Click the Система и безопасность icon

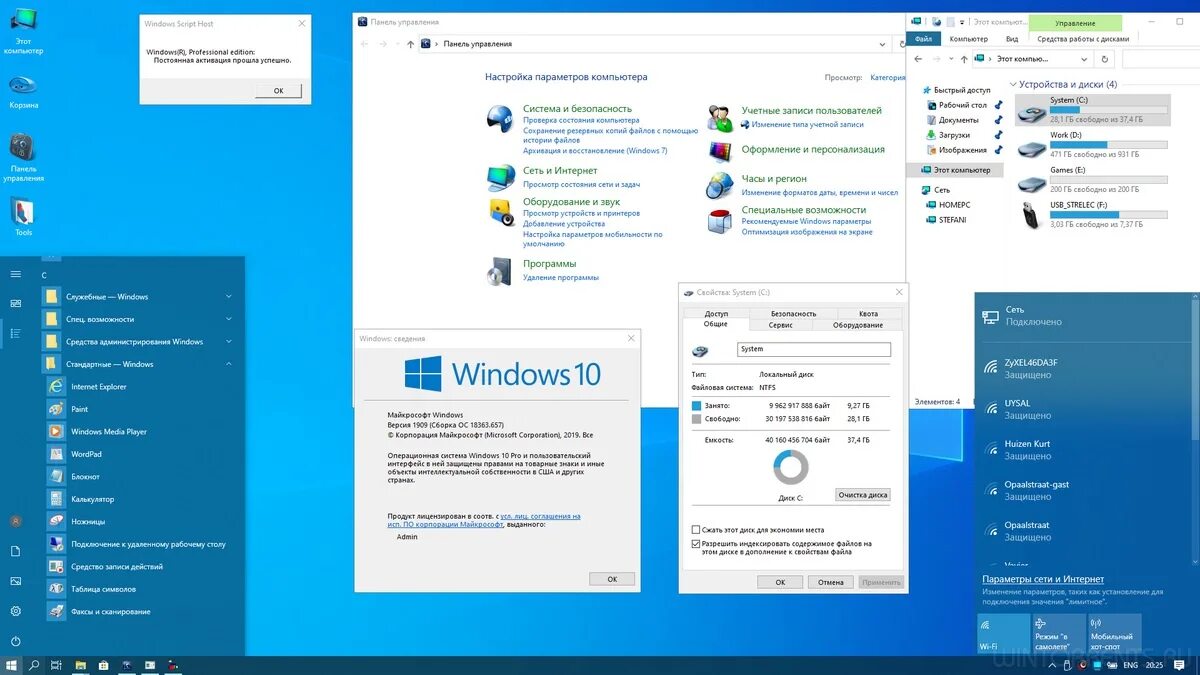(500, 117)
